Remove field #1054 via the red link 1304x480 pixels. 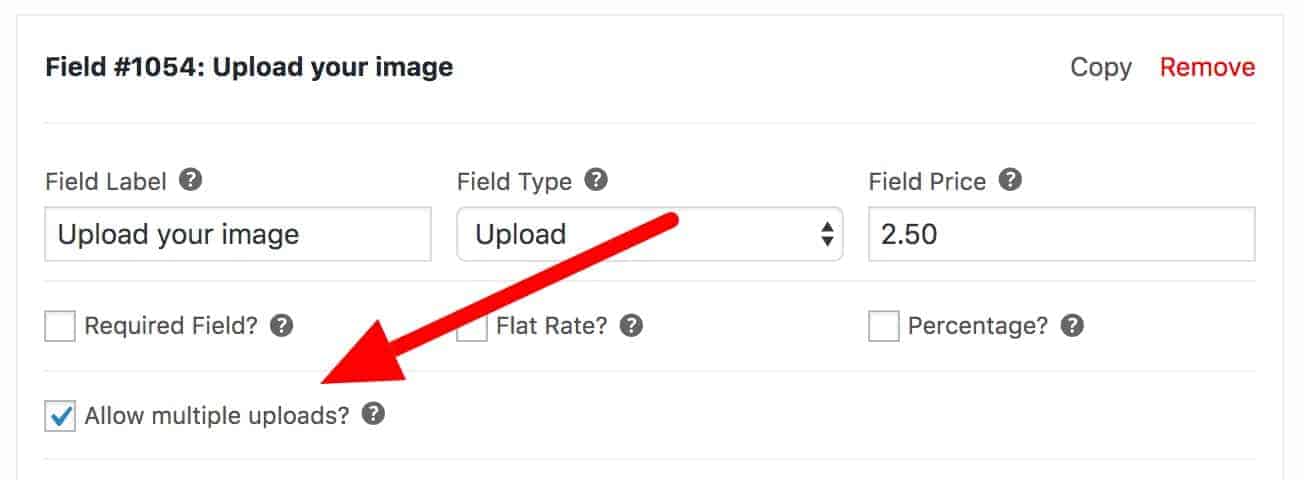(x=1207, y=67)
